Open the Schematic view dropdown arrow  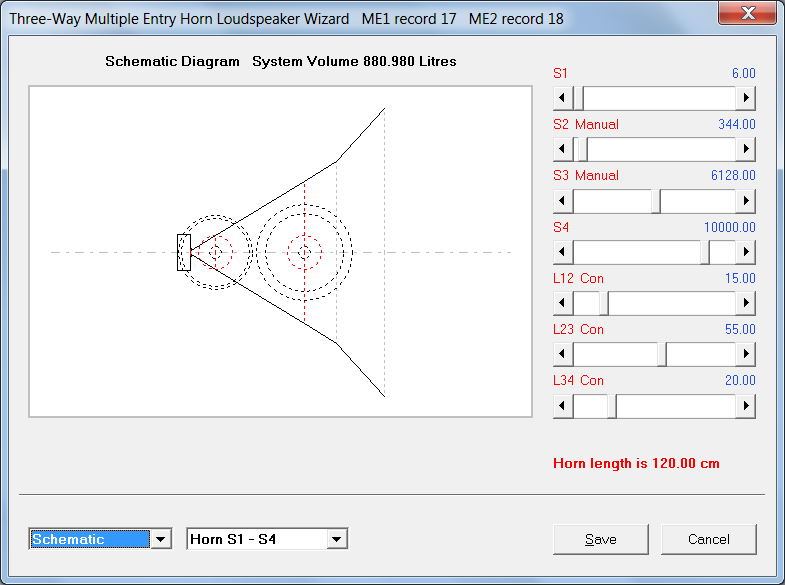pos(161,539)
